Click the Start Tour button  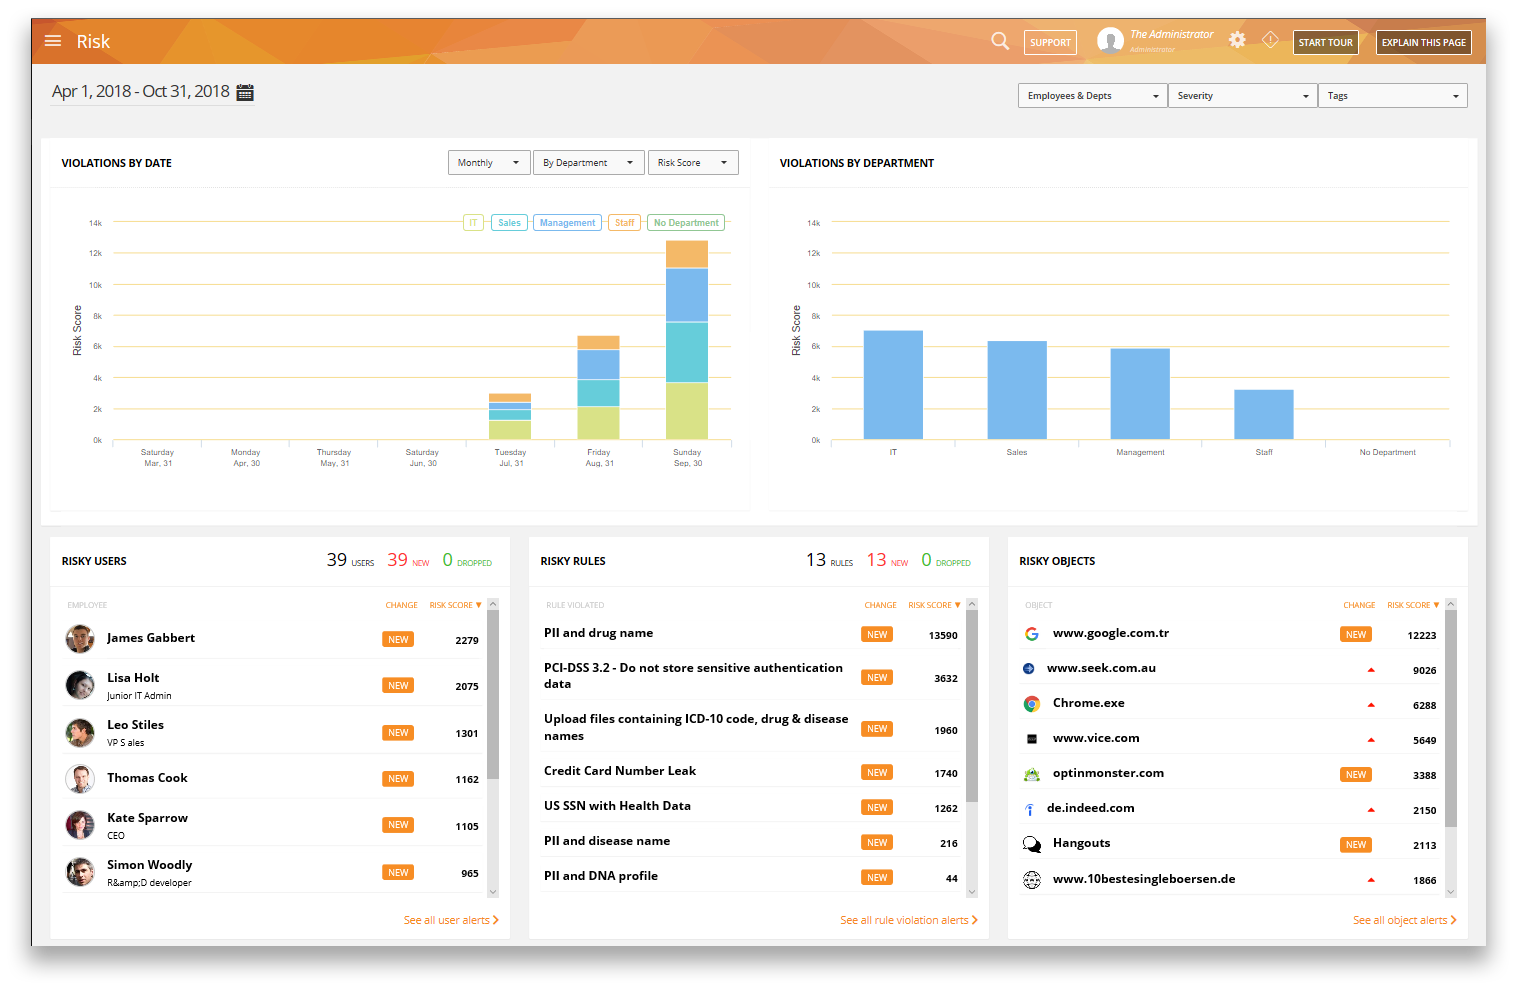(1325, 43)
